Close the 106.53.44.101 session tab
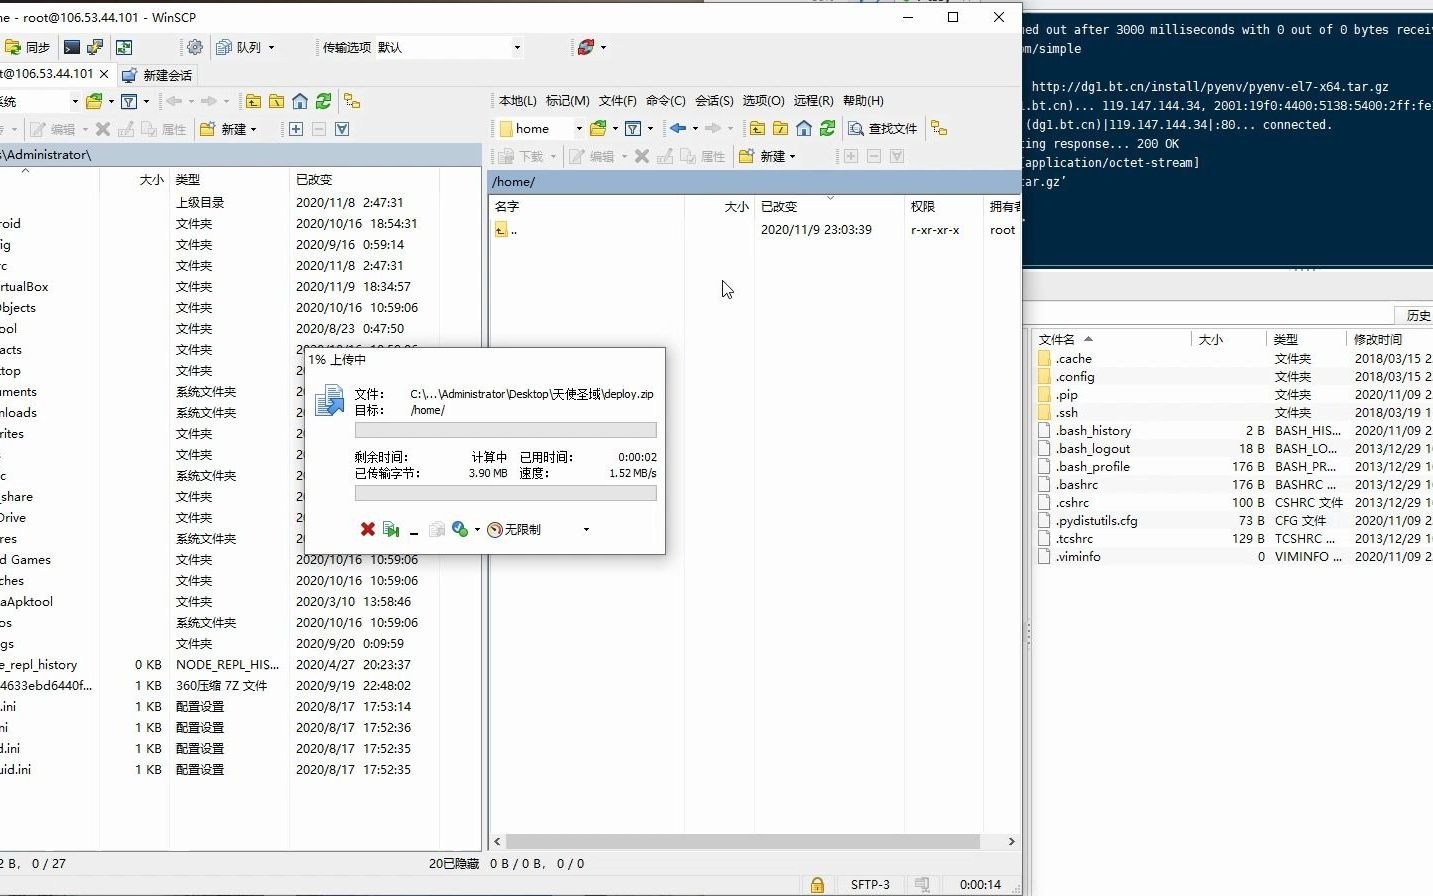This screenshot has height=896, width=1433. point(104,74)
